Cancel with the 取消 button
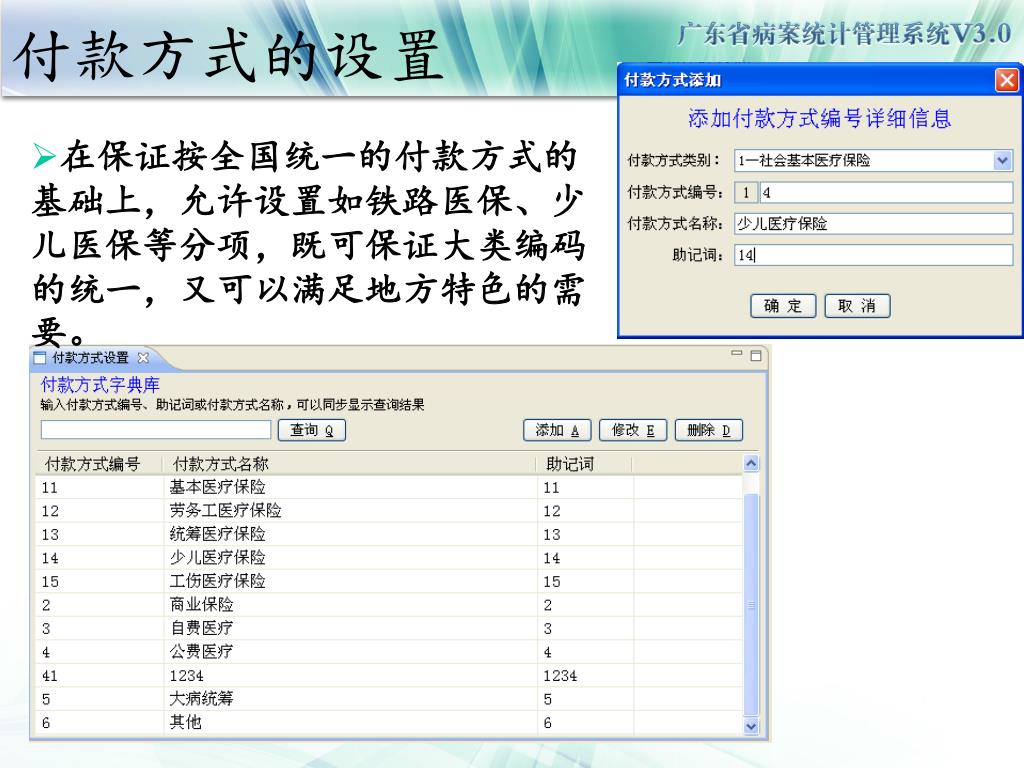Image resolution: width=1024 pixels, height=768 pixels. (x=857, y=306)
